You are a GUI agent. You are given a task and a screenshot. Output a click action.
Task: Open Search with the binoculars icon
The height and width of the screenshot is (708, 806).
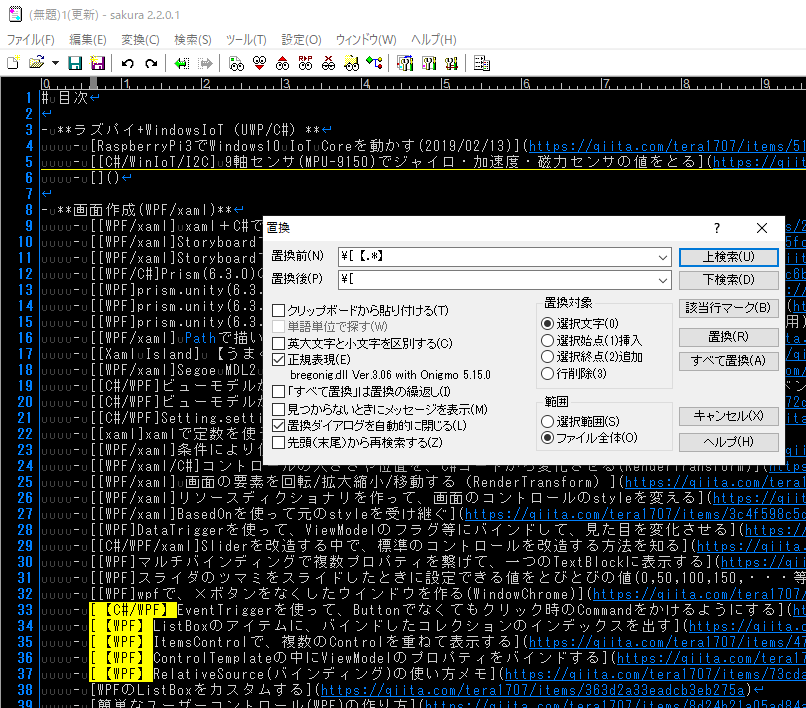pos(236,63)
